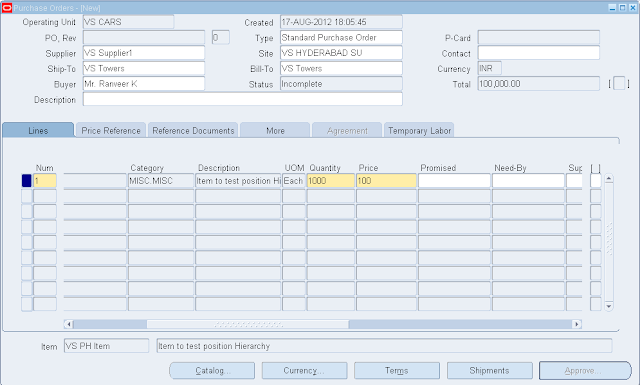Viewport: 640px width, 385px height.
Task: Open the Reference Documents tab
Action: (193, 130)
